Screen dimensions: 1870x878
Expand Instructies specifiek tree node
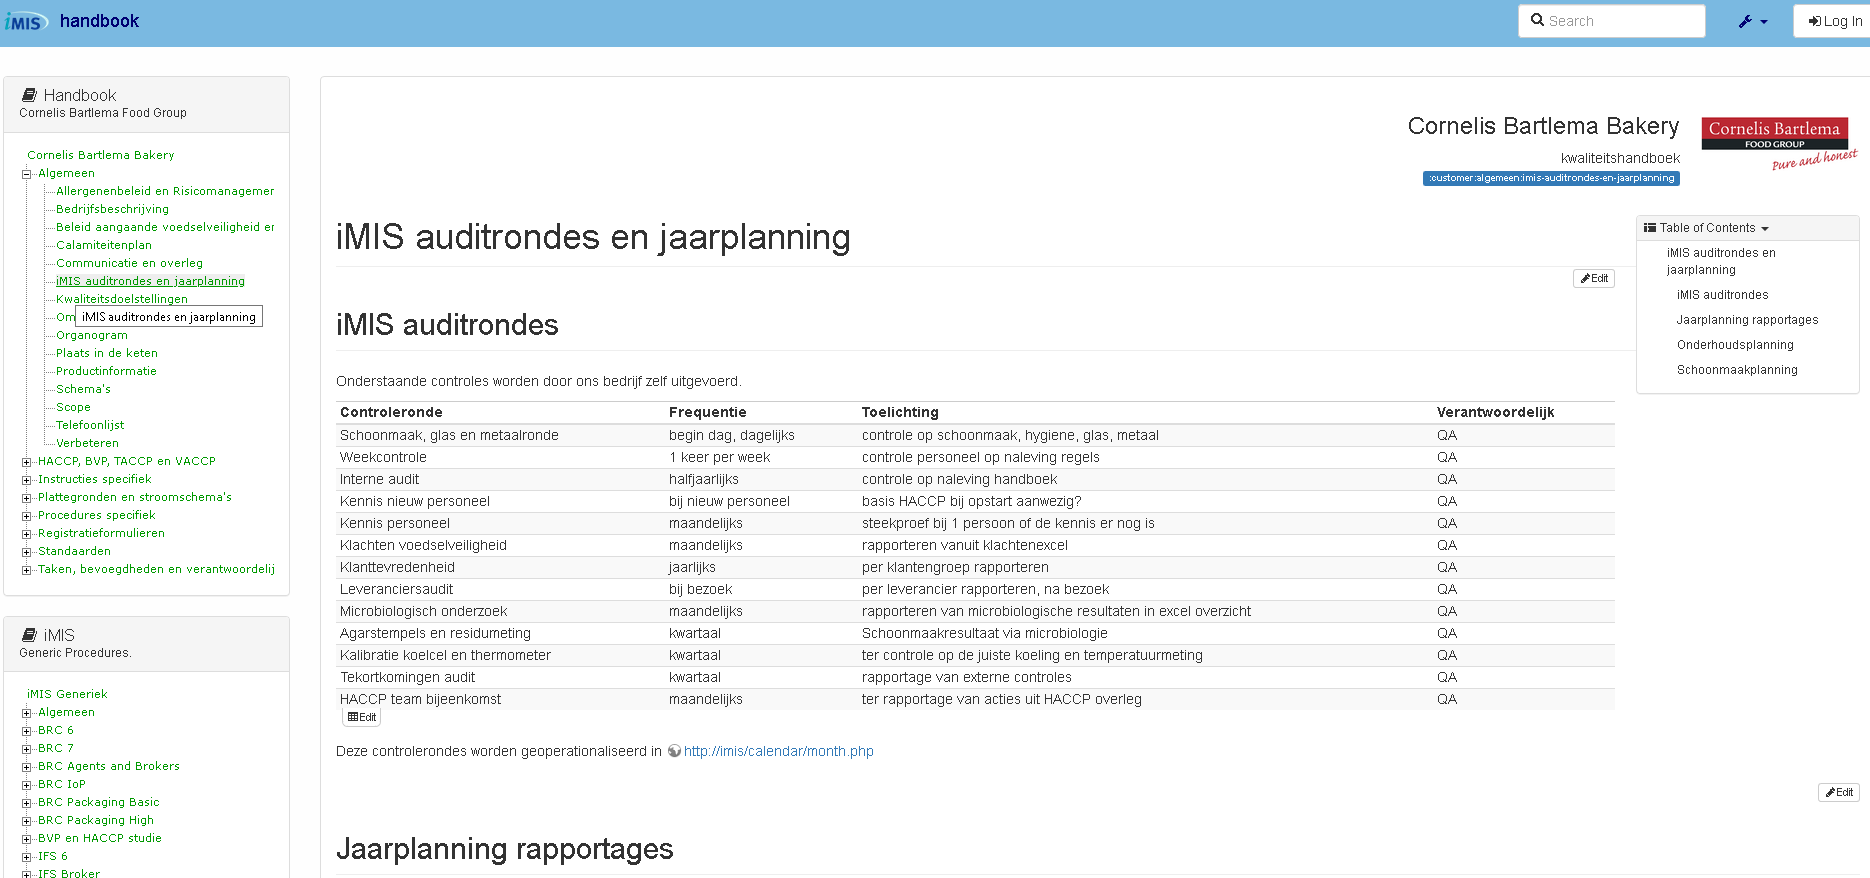[x=27, y=480]
